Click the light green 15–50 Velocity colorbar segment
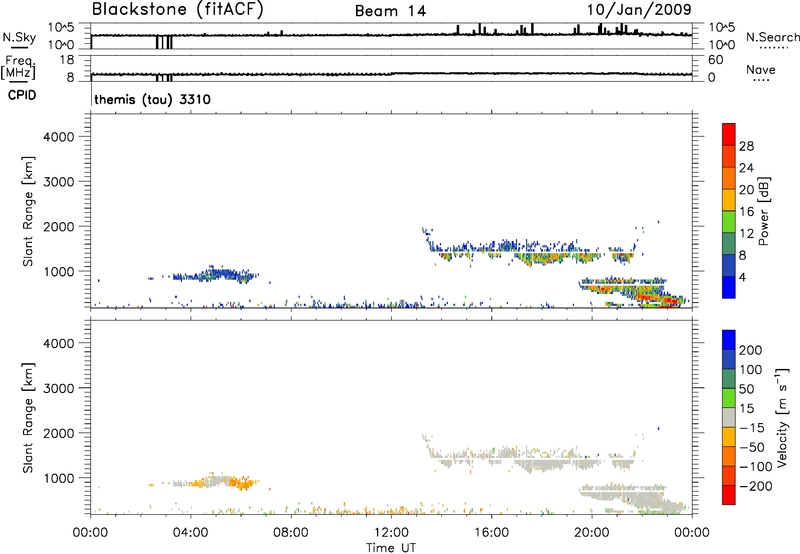 pyautogui.click(x=729, y=398)
